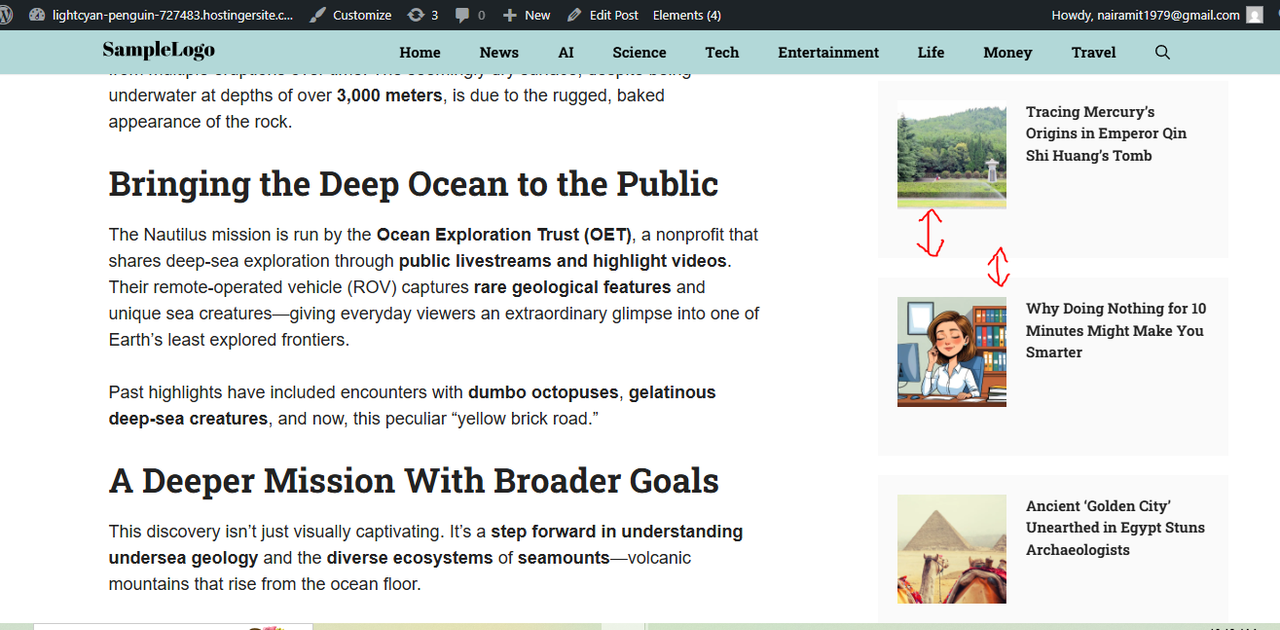Open the Egypt pyramids thumbnail
This screenshot has width=1280, height=630.
point(952,549)
